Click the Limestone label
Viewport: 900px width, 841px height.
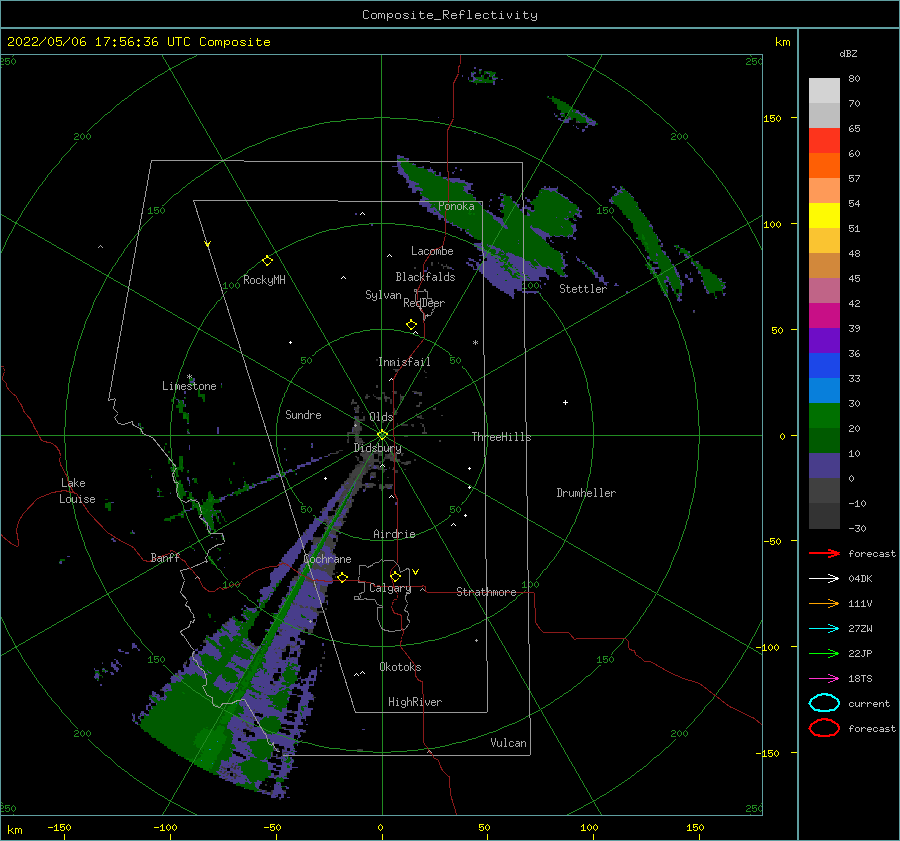[189, 386]
